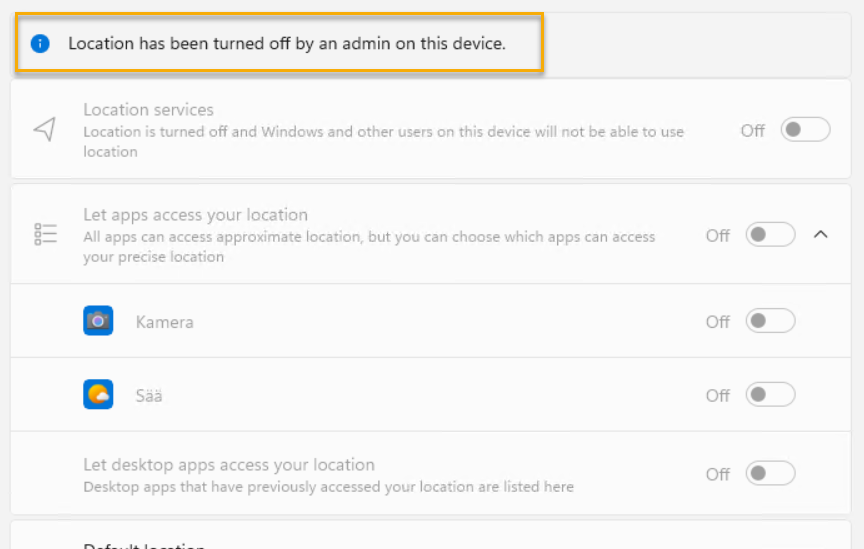Select the Let desktop apps access your location heading
This screenshot has height=549, width=864.
pyautogui.click(x=229, y=465)
